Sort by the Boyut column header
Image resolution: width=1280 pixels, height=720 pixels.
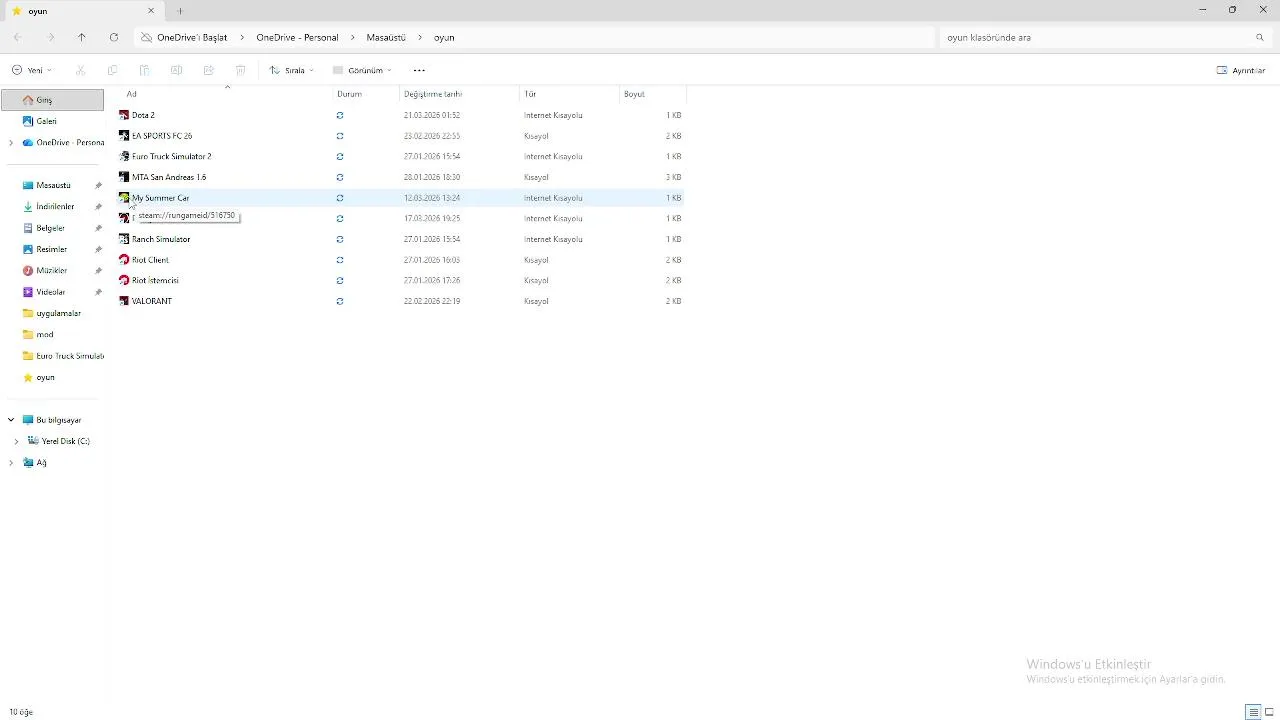click(653, 94)
